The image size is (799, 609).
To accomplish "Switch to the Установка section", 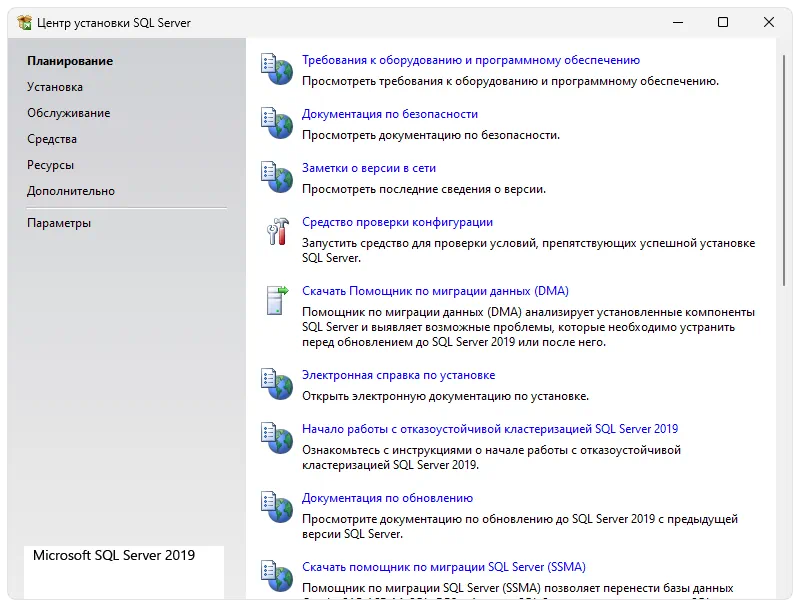I will [55, 87].
